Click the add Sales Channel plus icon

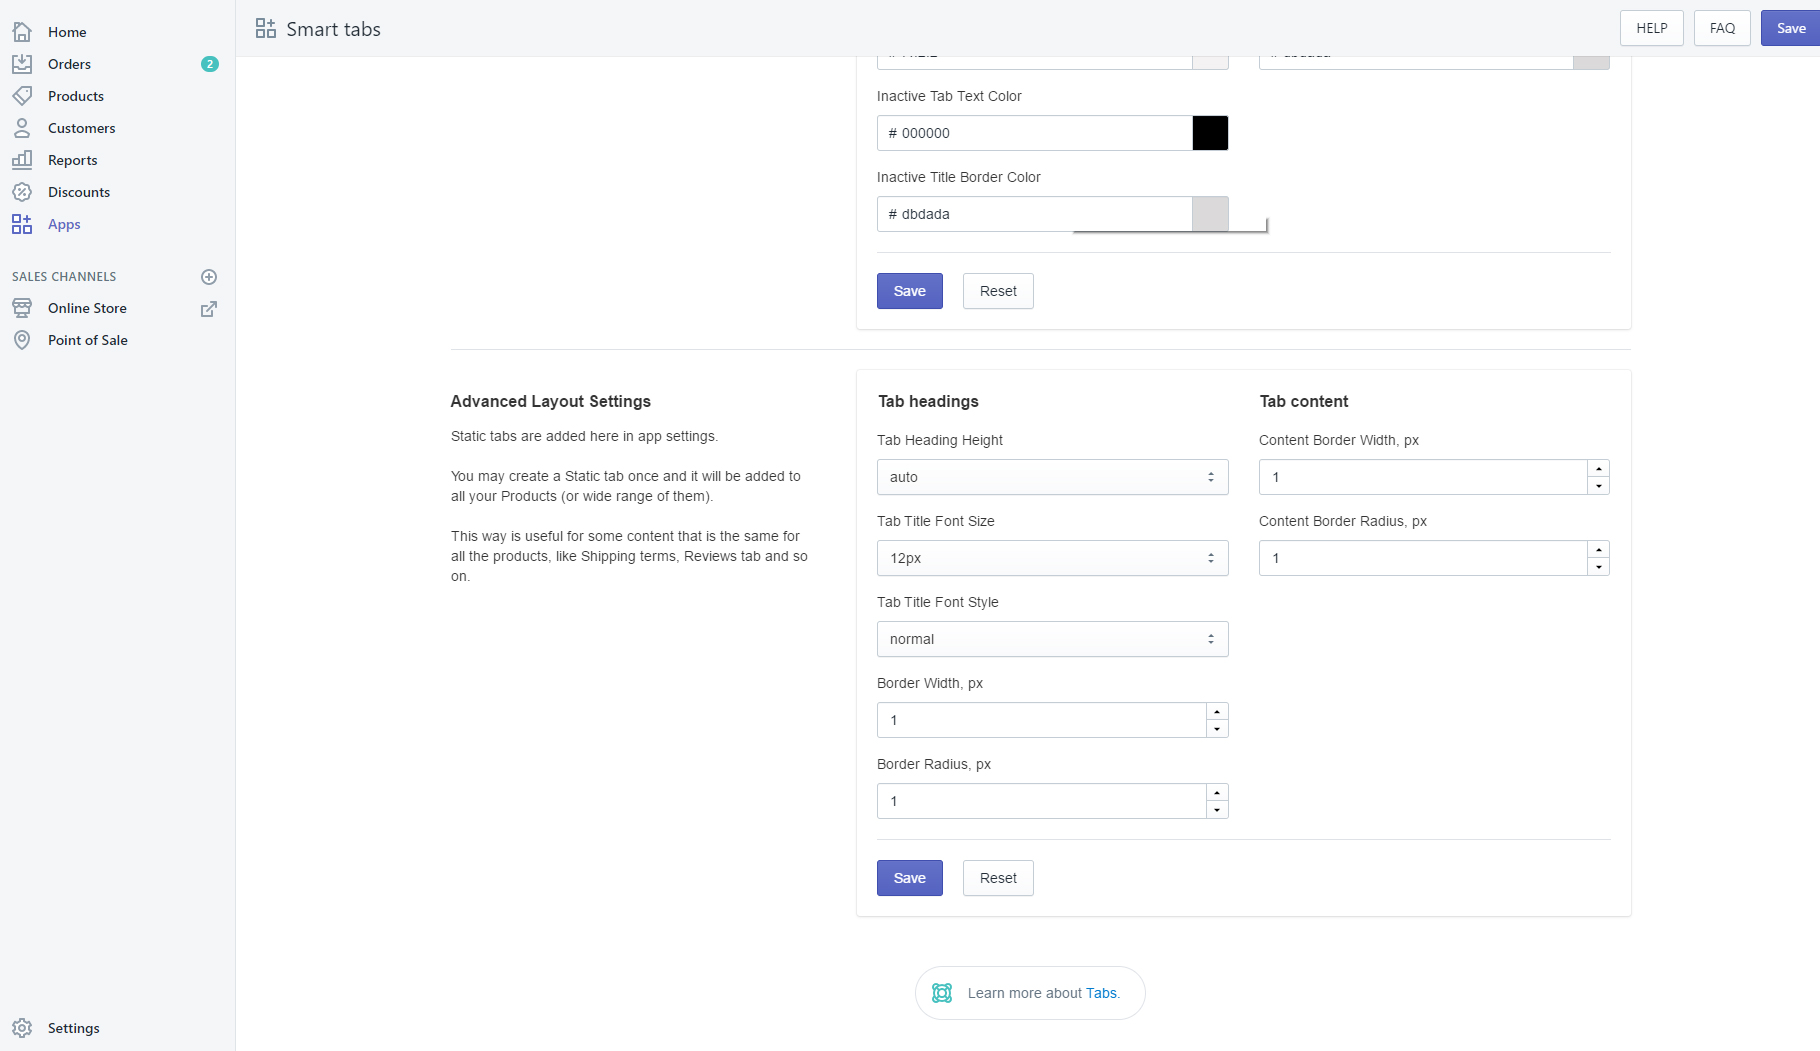tap(209, 277)
